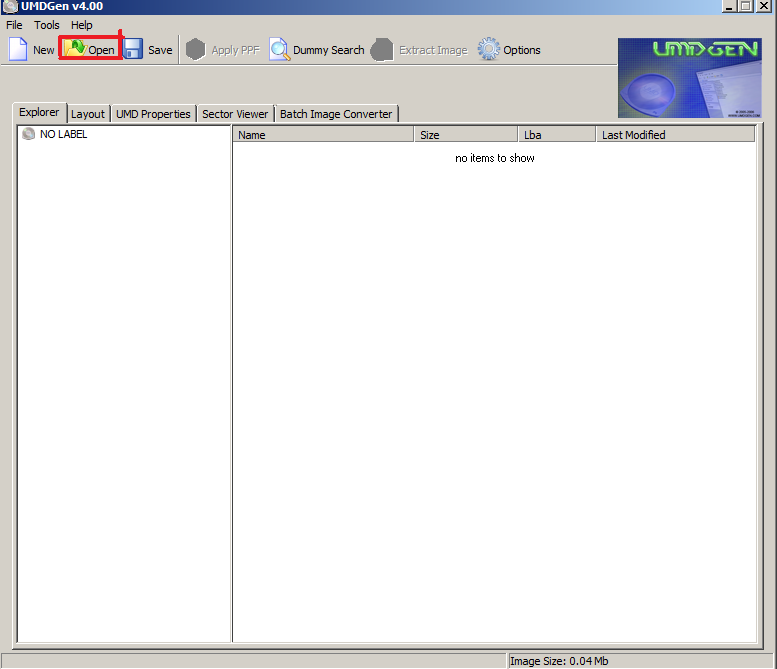Switch to the Batch Image Converter tab

coord(336,114)
